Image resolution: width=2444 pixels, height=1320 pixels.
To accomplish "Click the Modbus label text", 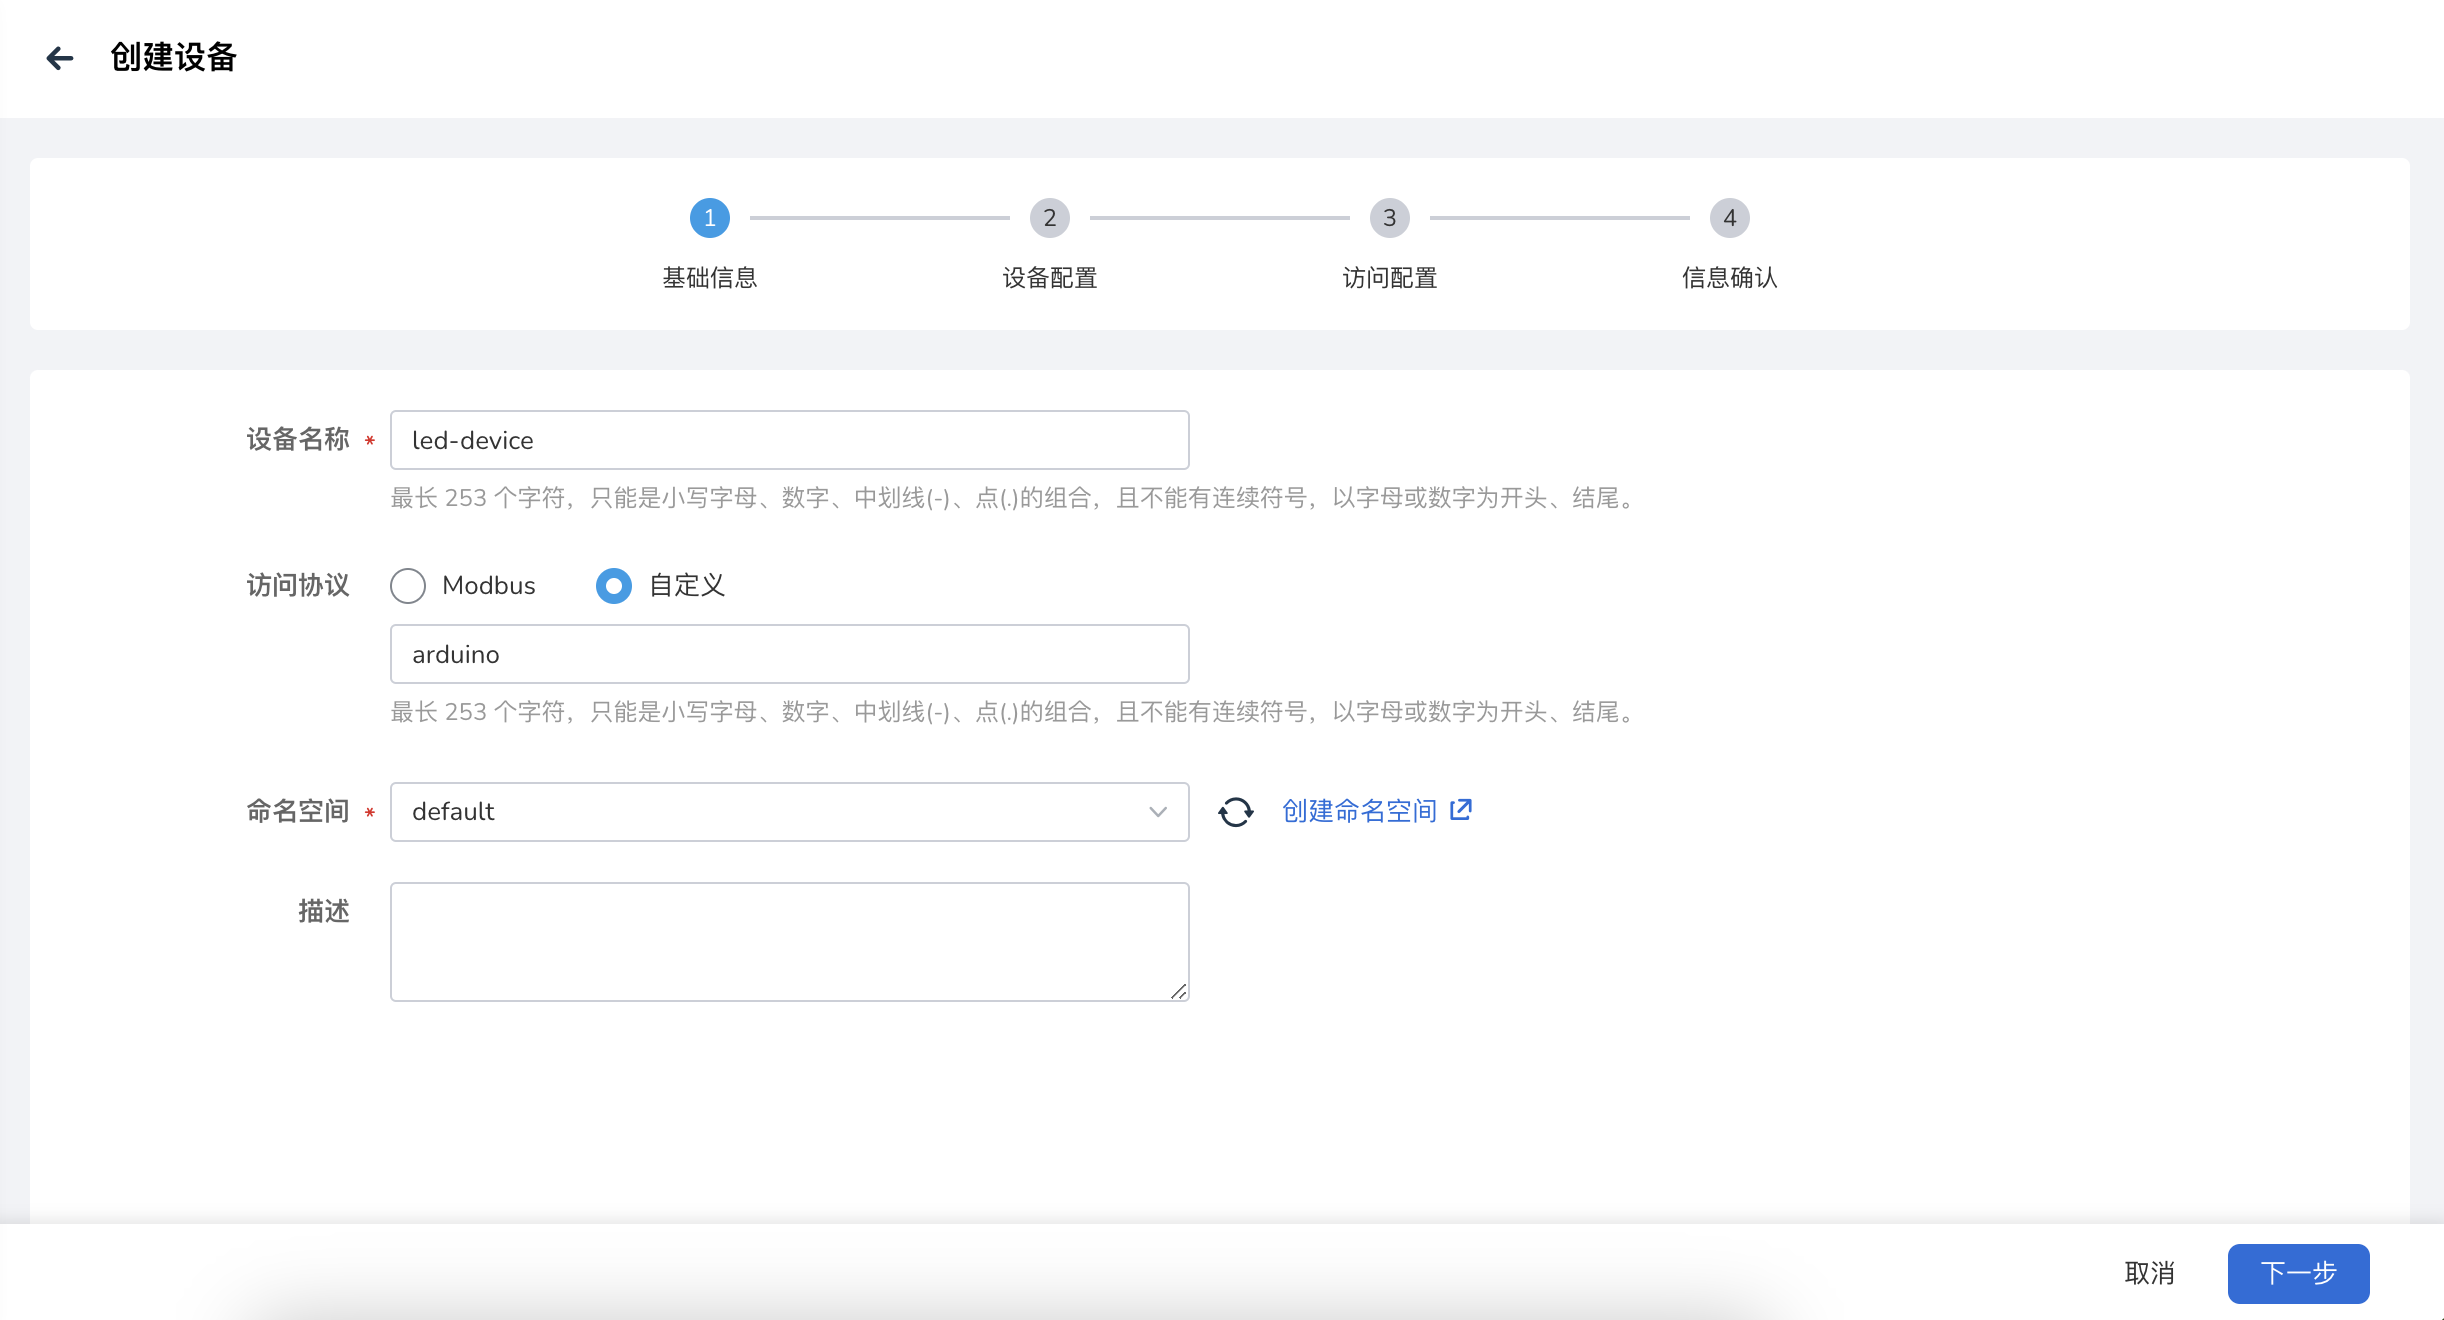I will click(488, 586).
